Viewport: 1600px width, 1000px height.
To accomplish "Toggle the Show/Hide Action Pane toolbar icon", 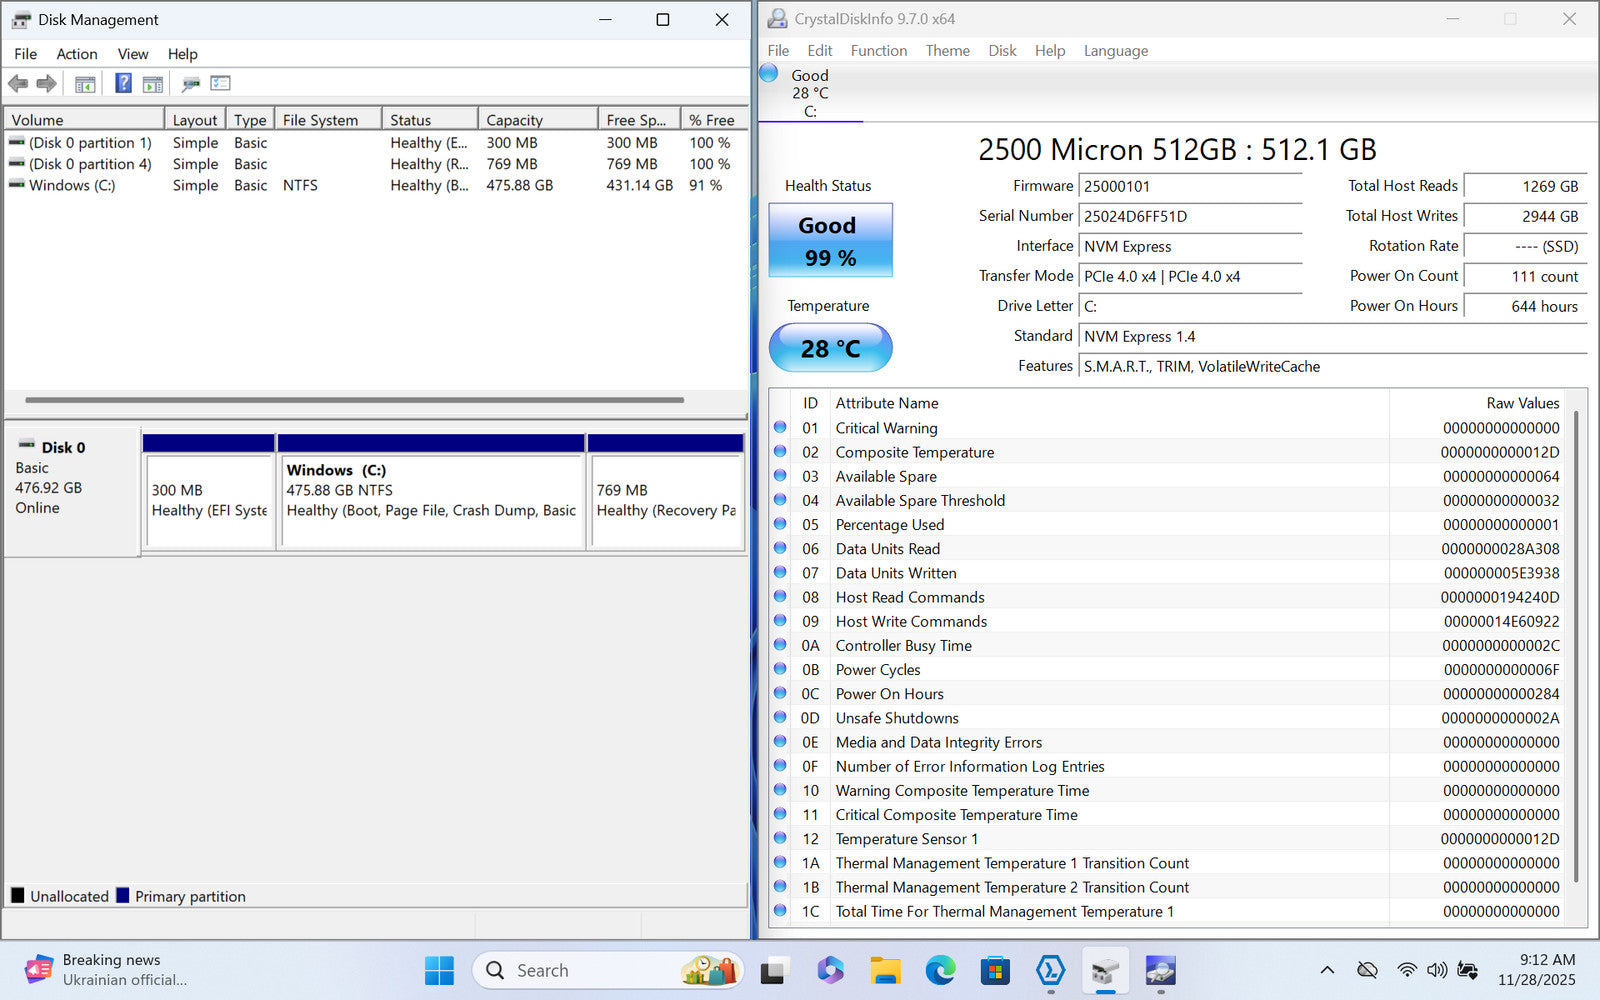I will click(153, 84).
